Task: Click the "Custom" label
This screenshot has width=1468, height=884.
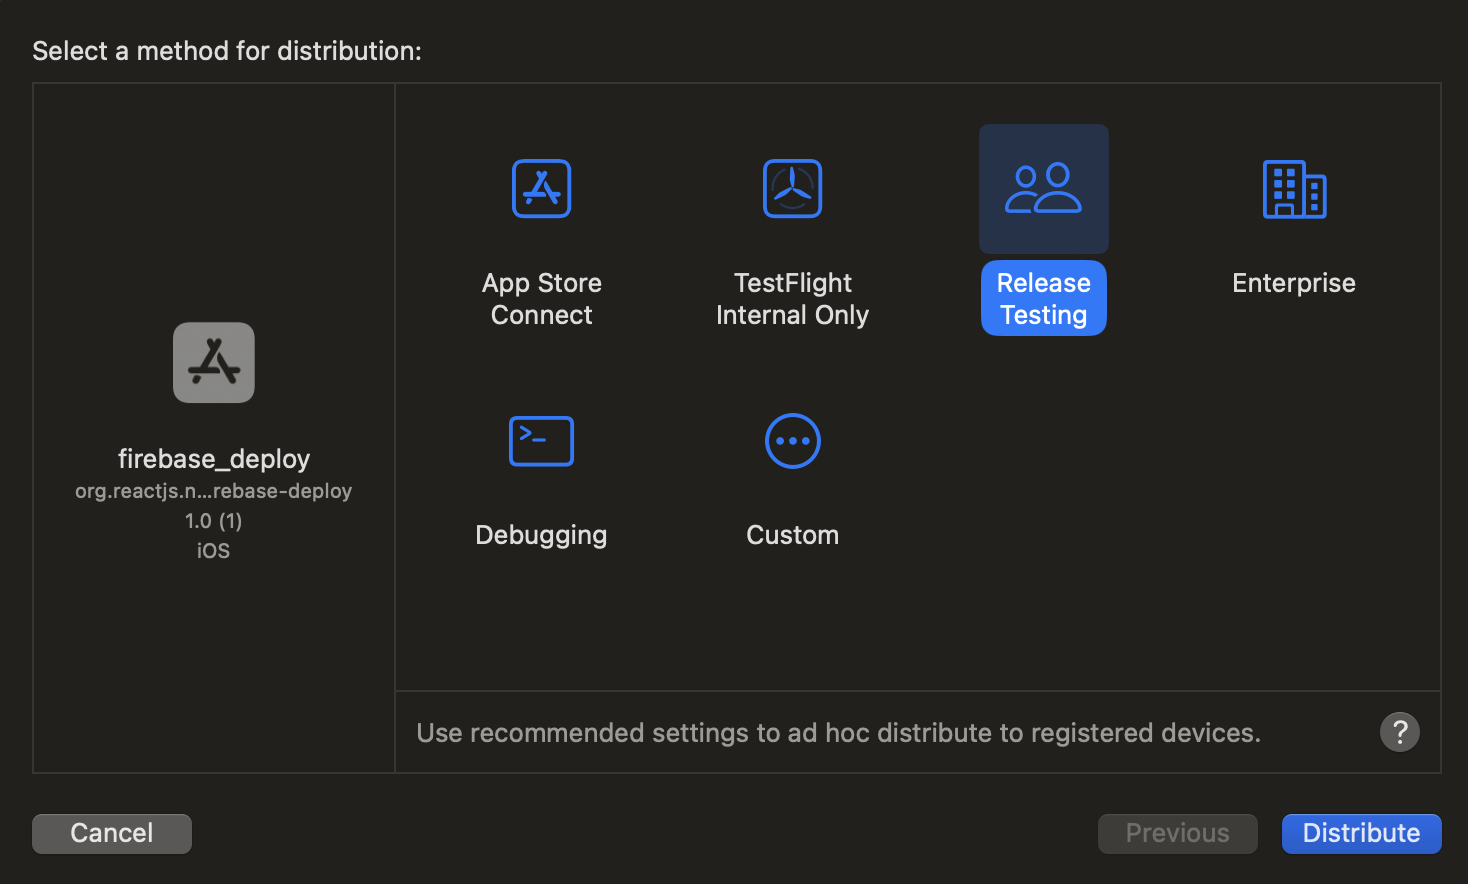Action: [x=792, y=535]
